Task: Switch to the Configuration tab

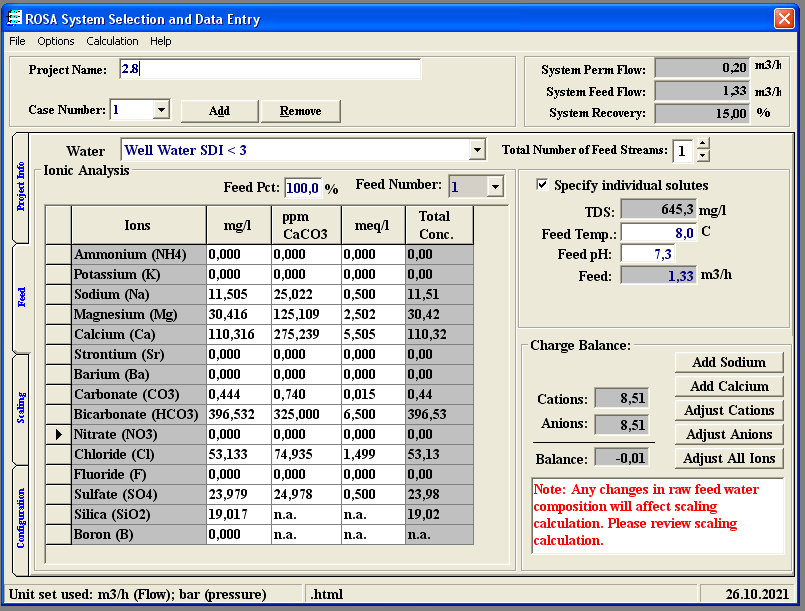Action: coord(21,519)
